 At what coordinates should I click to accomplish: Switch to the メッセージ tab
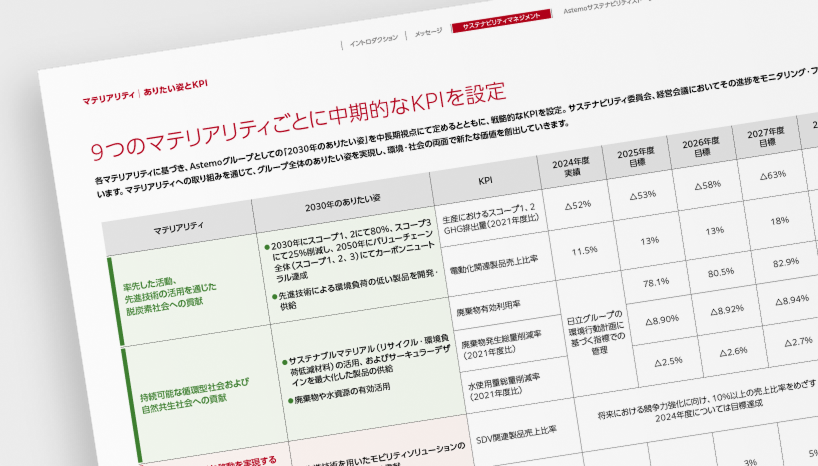427,32
